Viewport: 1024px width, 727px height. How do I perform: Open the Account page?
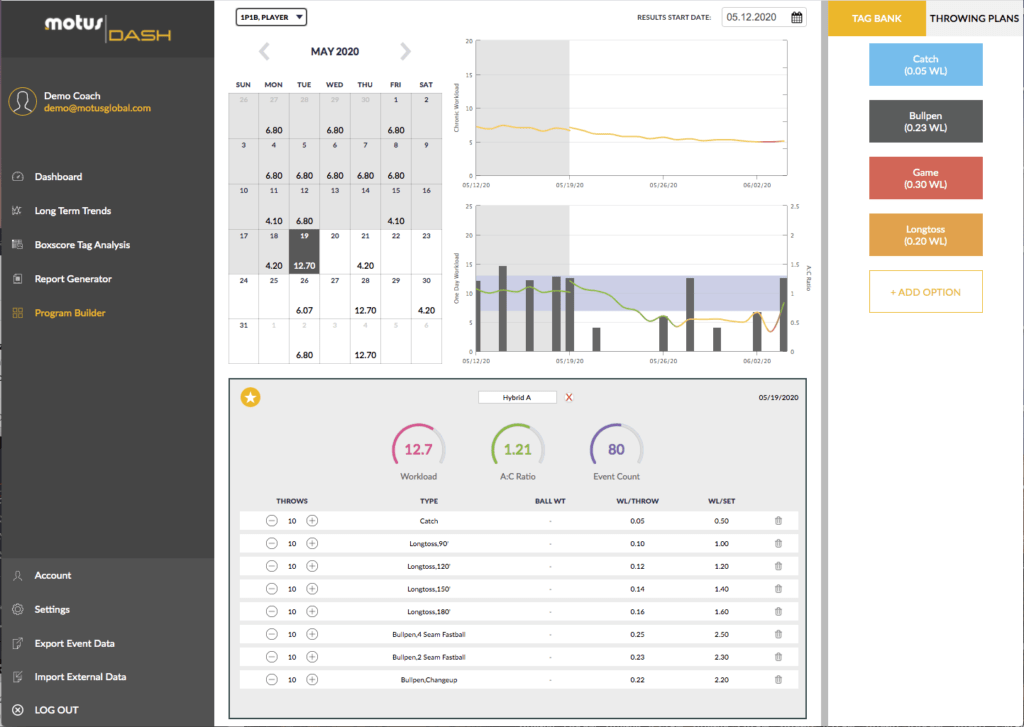(53, 575)
